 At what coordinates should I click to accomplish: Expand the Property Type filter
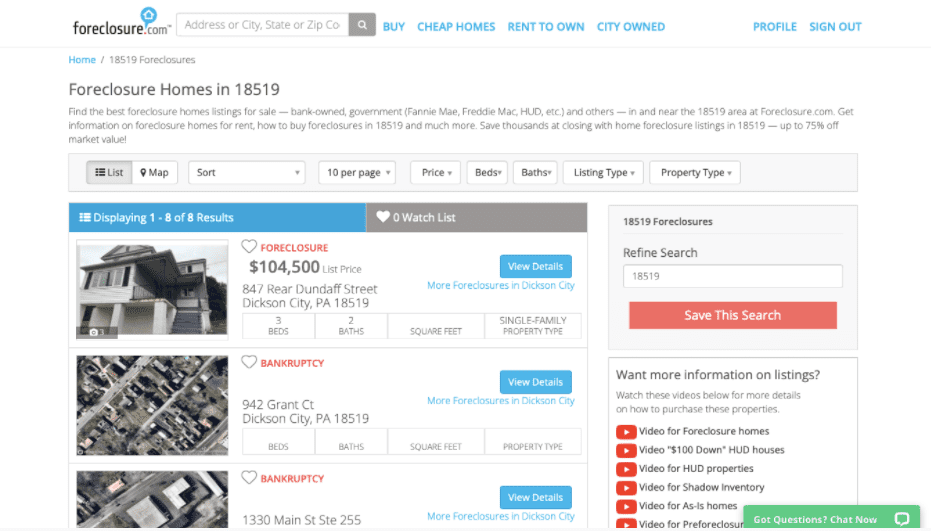695,172
